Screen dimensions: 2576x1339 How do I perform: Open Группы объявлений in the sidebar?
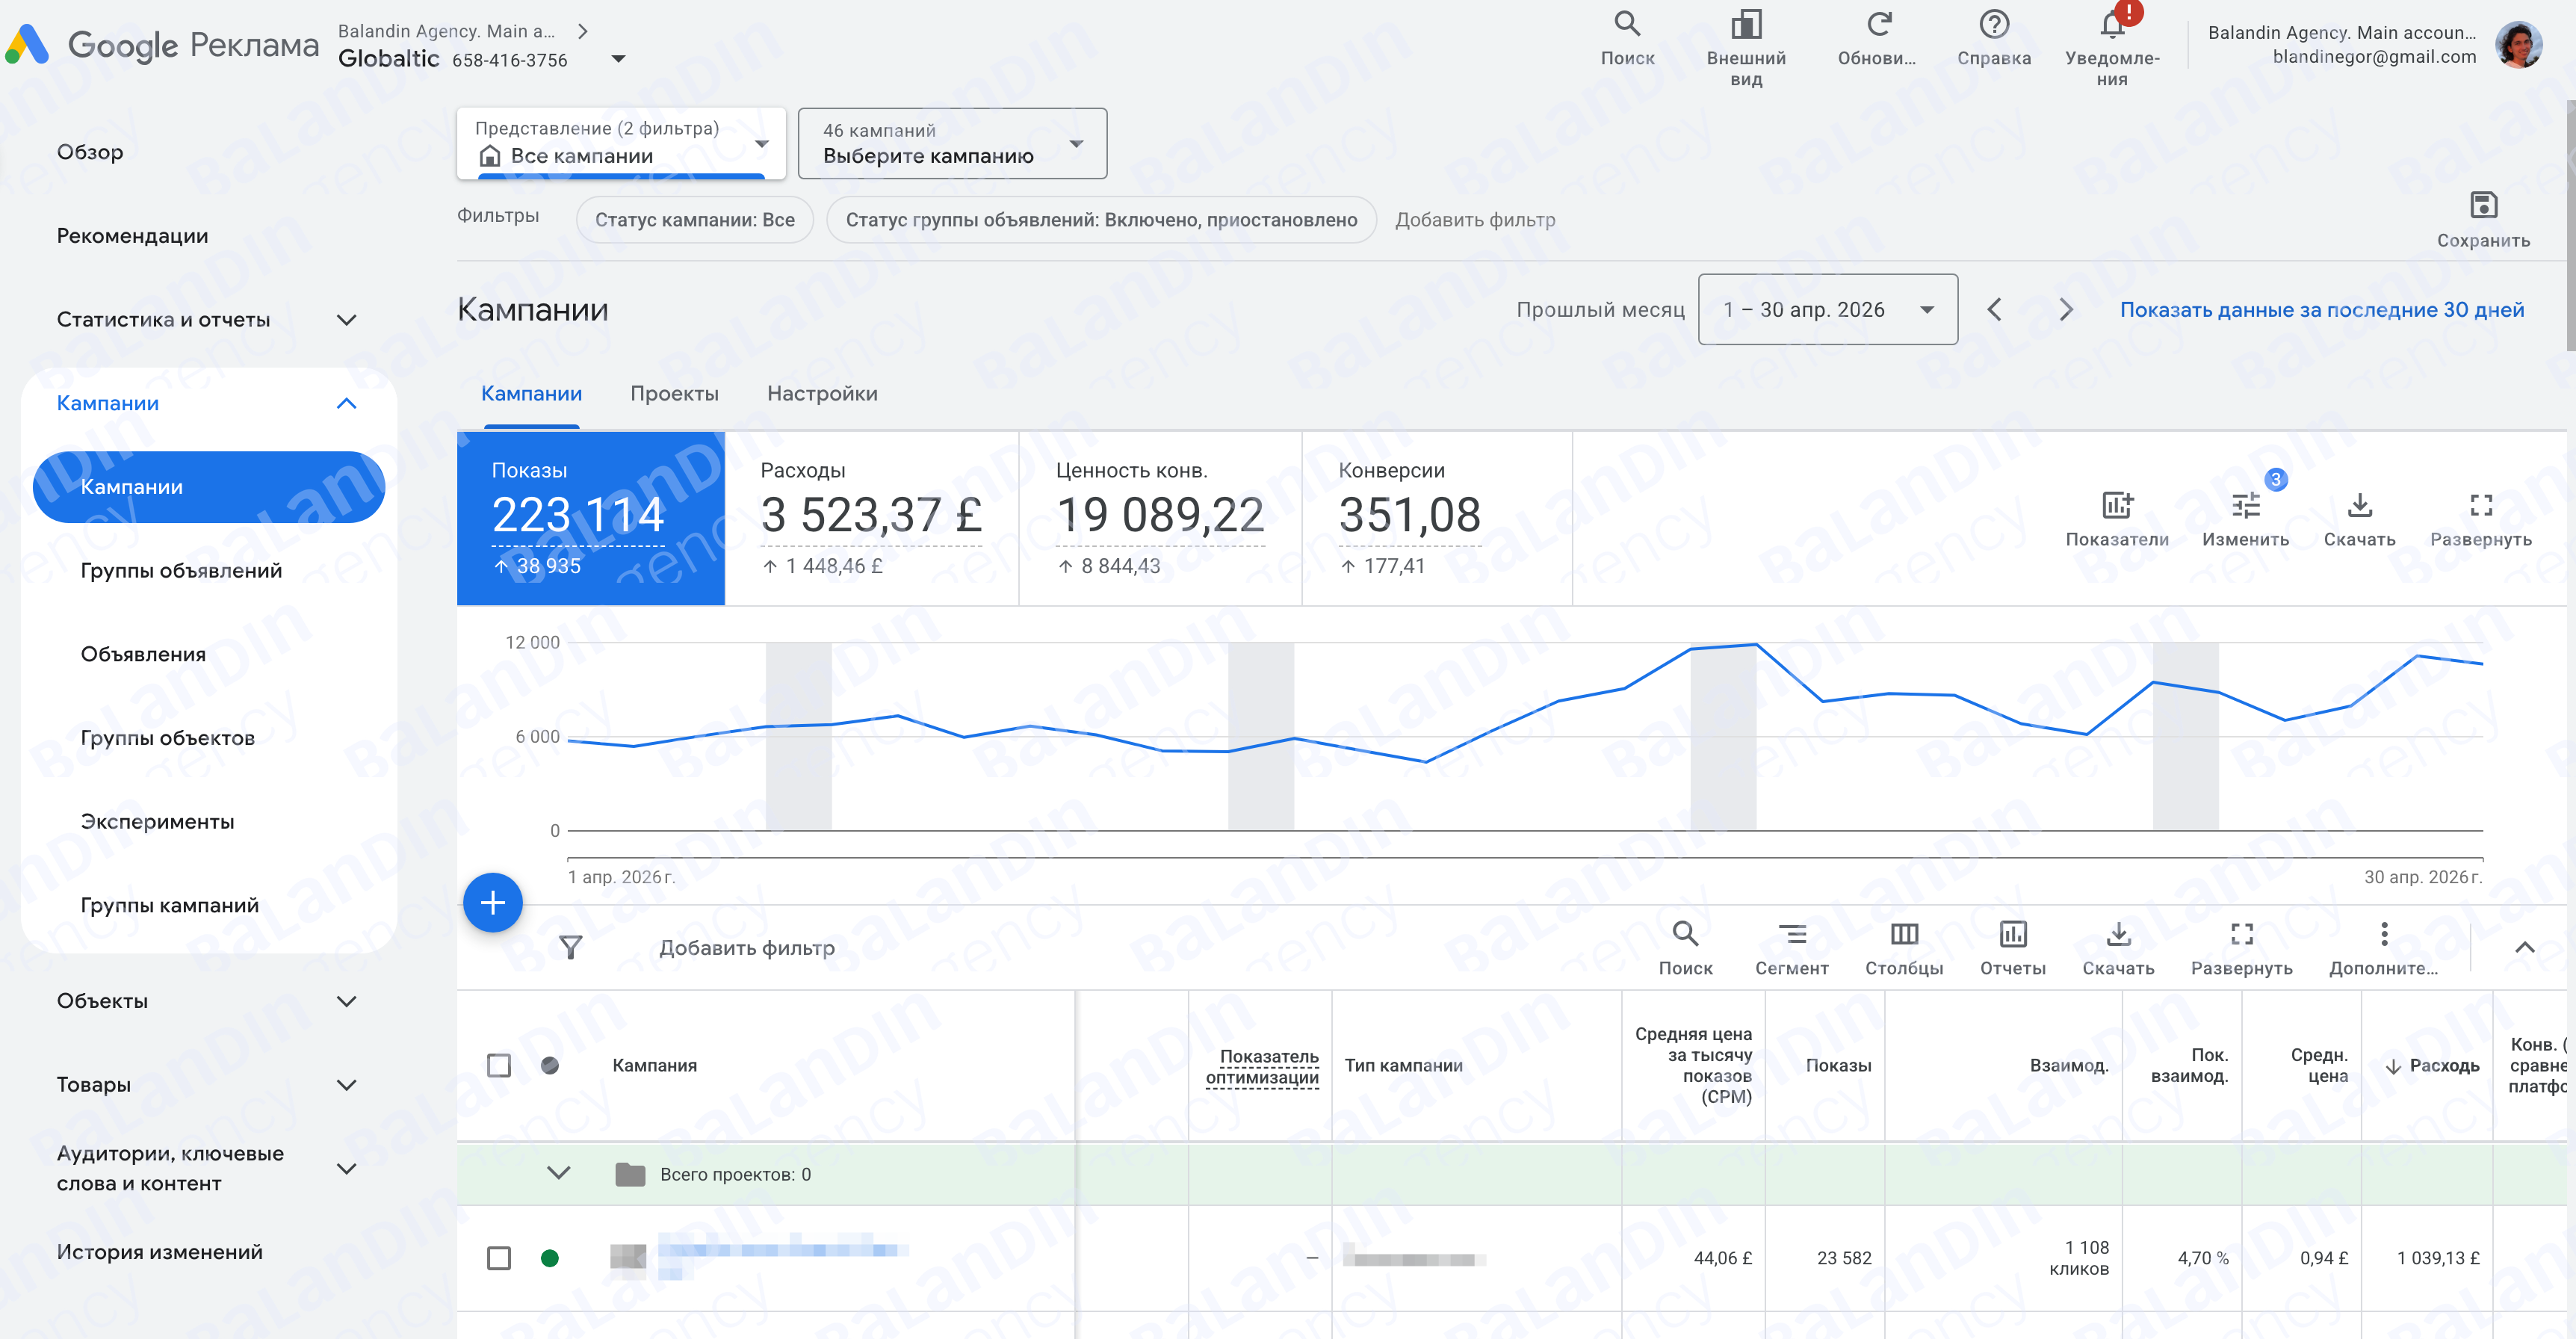click(x=181, y=571)
